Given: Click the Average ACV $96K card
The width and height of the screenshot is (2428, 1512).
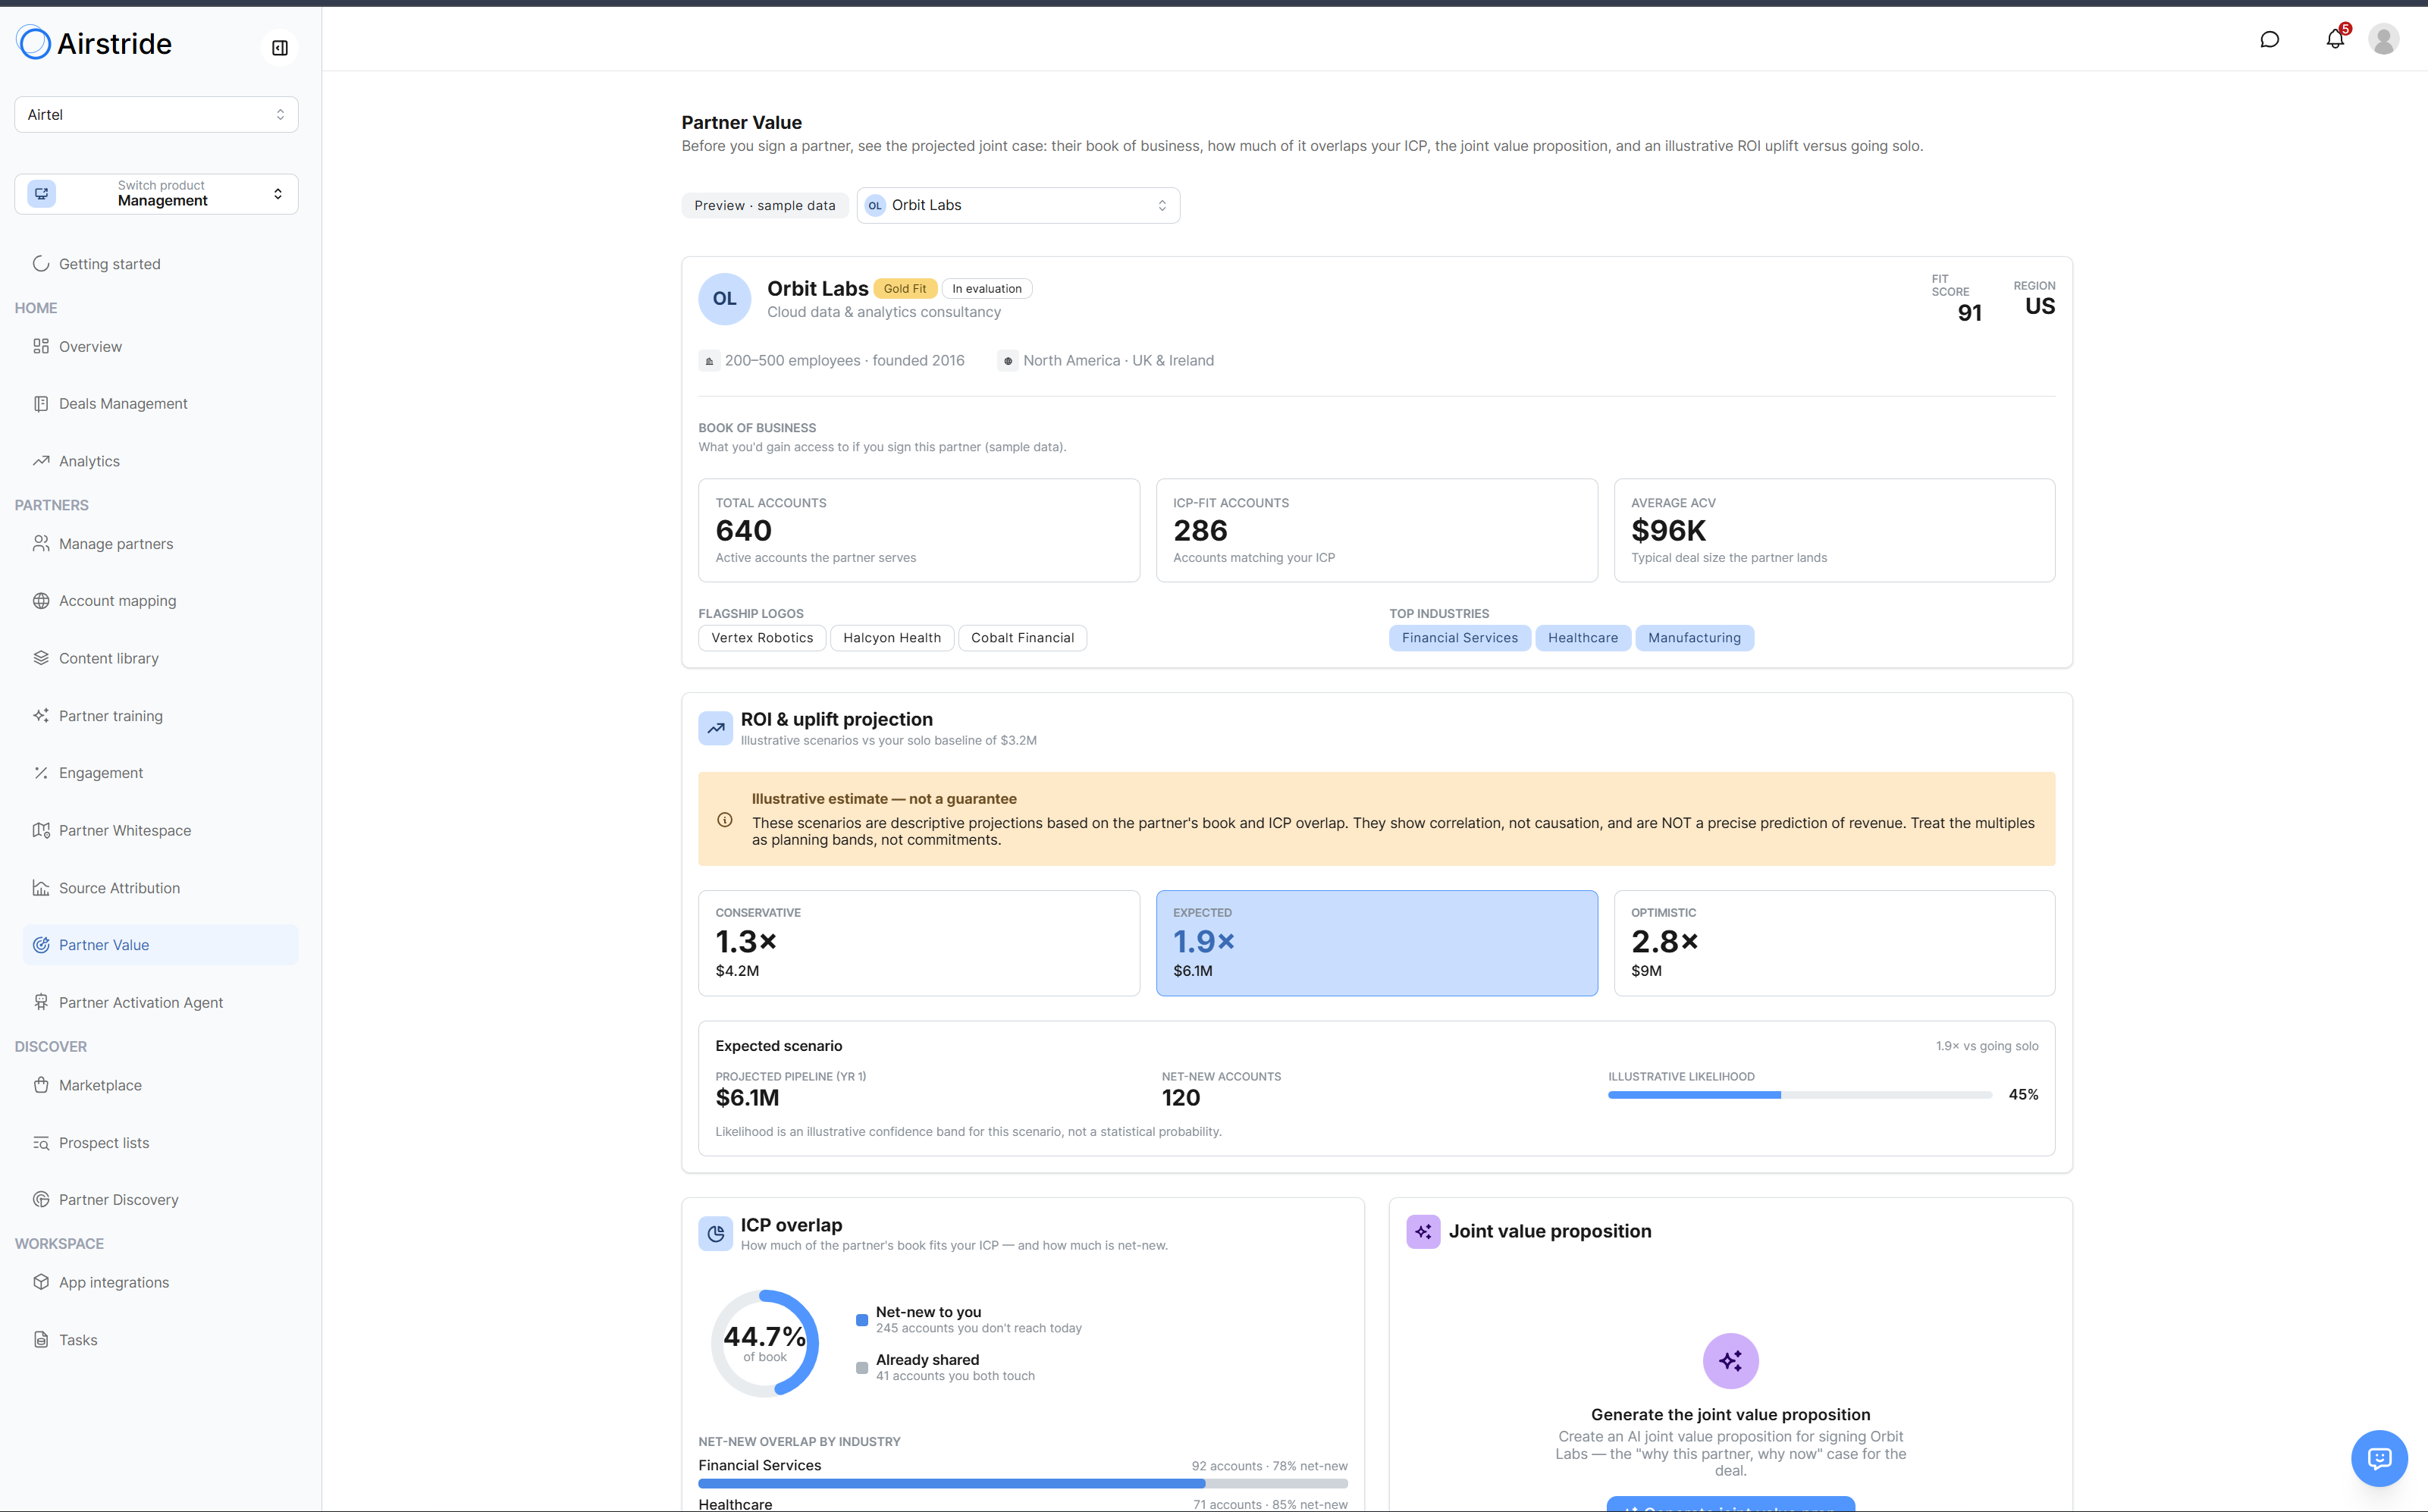Looking at the screenshot, I should pos(1834,530).
